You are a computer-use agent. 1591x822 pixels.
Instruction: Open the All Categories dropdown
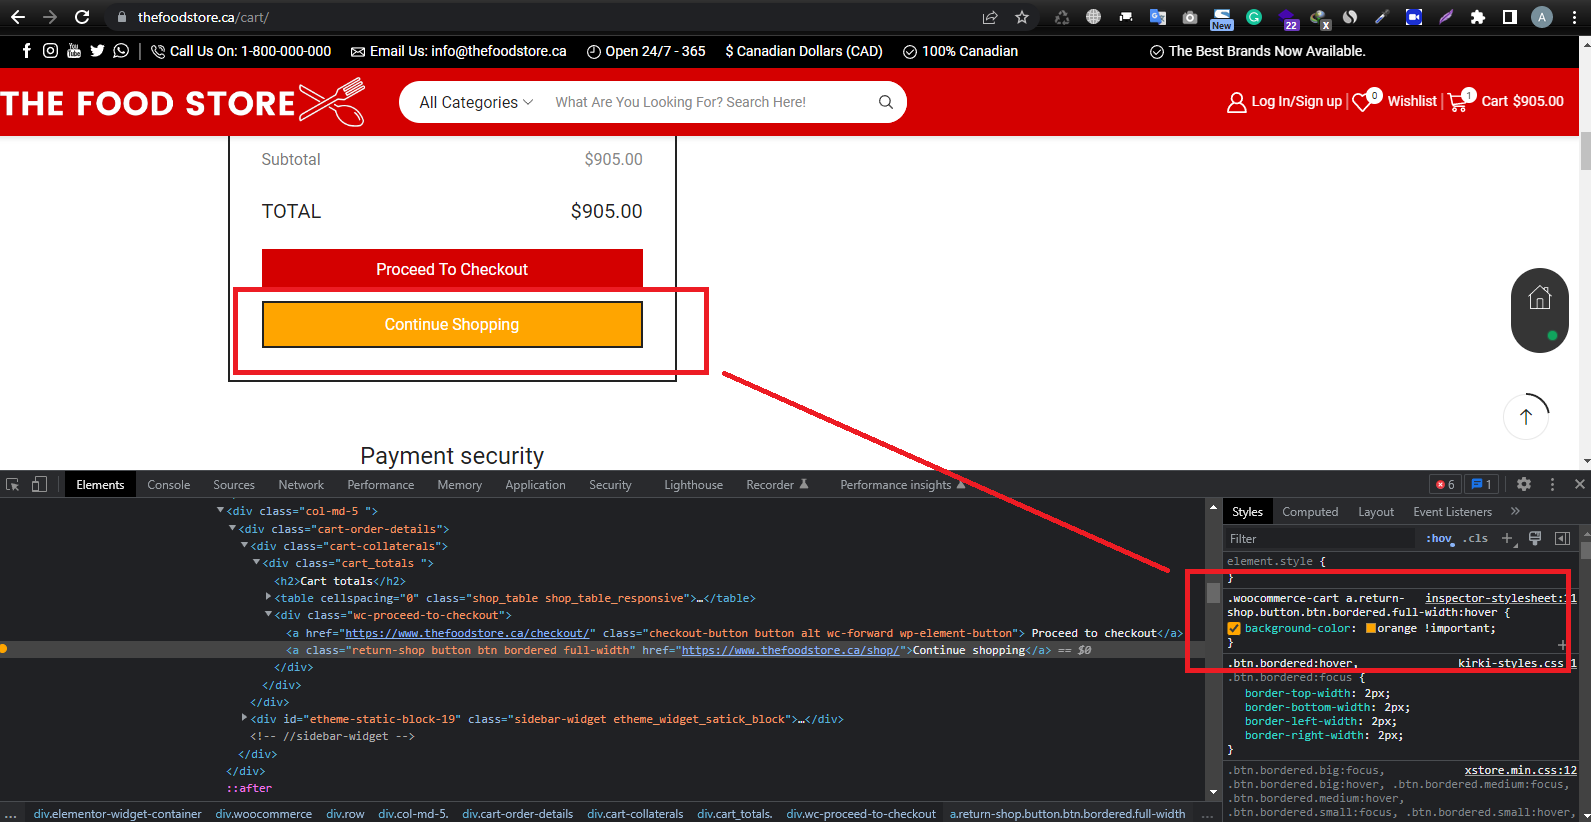[476, 102]
